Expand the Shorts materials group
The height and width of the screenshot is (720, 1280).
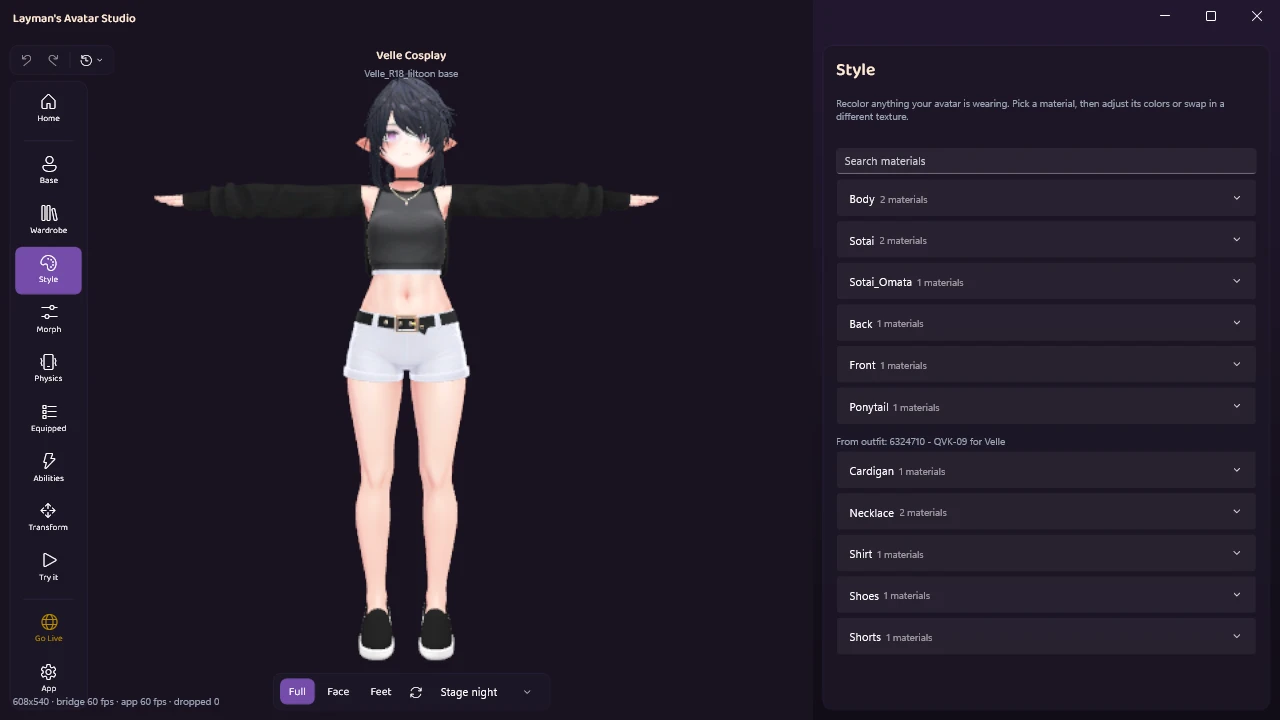1046,637
